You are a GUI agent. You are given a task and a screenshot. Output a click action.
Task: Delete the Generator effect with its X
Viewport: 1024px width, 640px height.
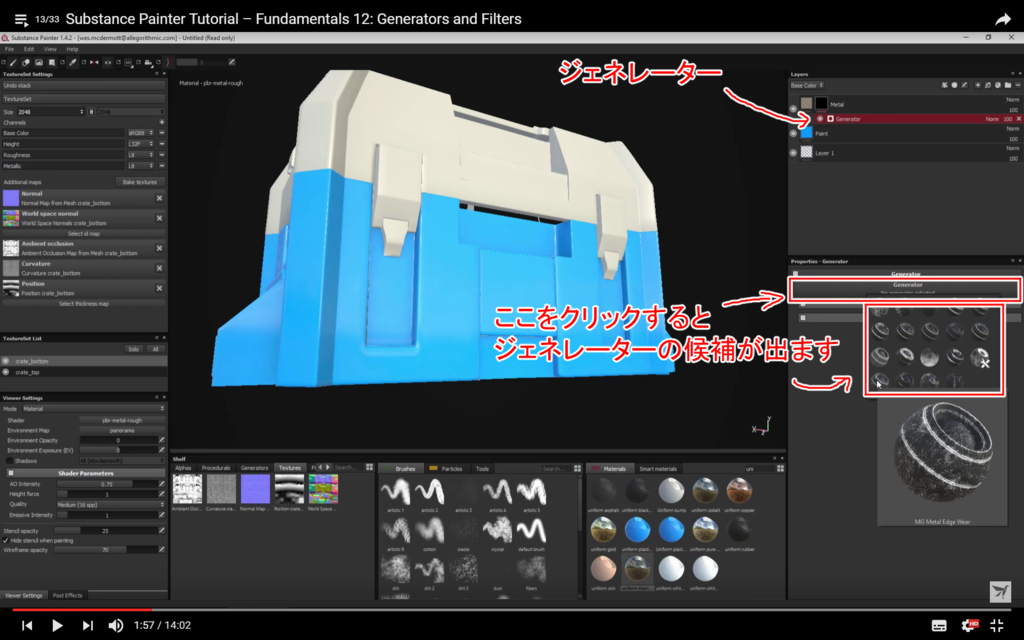click(1018, 119)
